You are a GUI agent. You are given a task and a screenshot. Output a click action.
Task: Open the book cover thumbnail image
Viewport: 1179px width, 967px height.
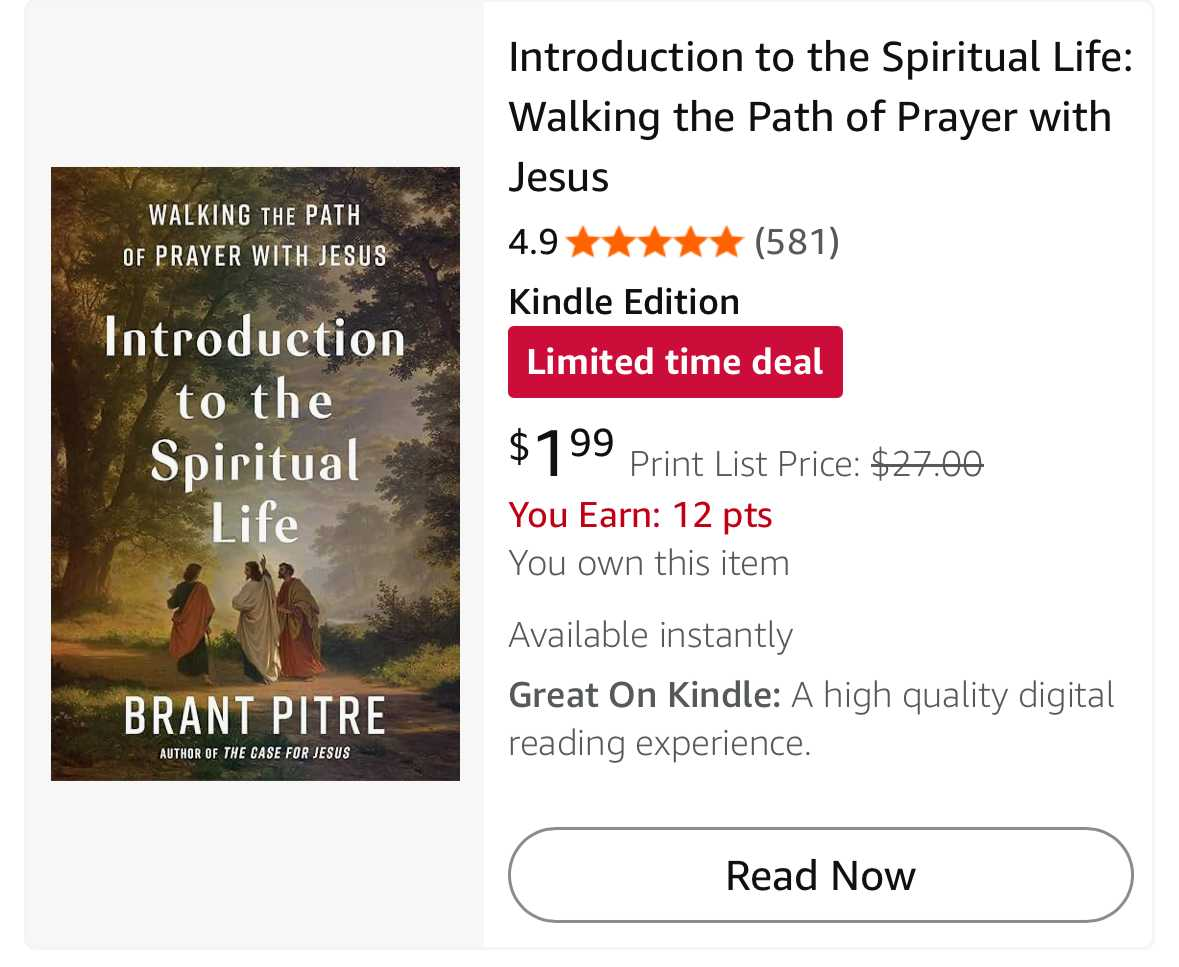tap(255, 473)
